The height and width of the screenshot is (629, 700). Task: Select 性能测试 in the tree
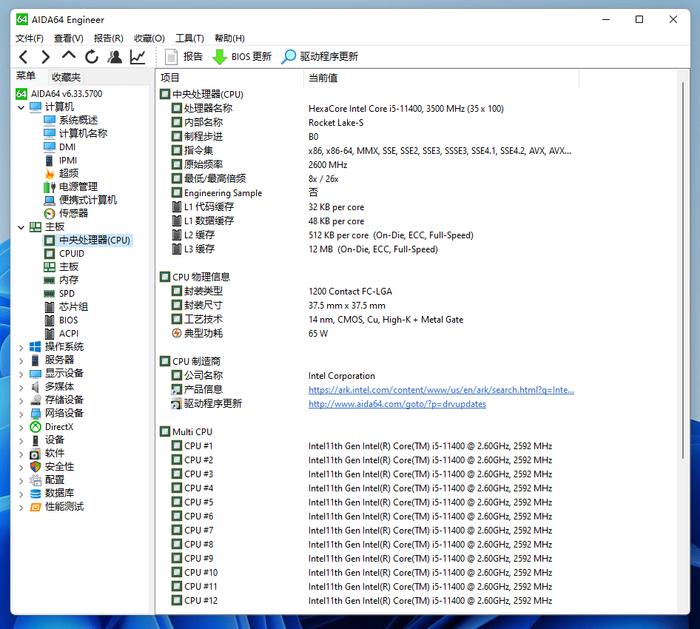57,507
